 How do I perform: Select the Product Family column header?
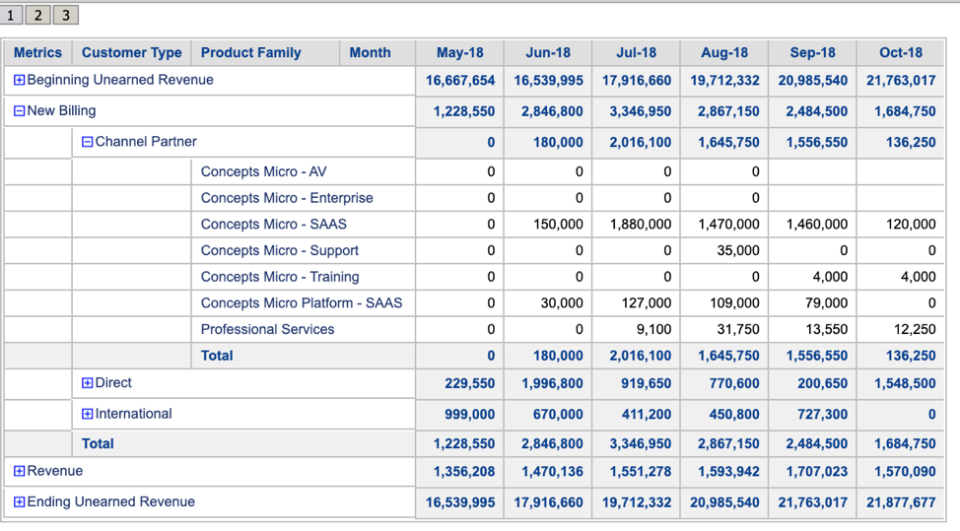tap(251, 53)
